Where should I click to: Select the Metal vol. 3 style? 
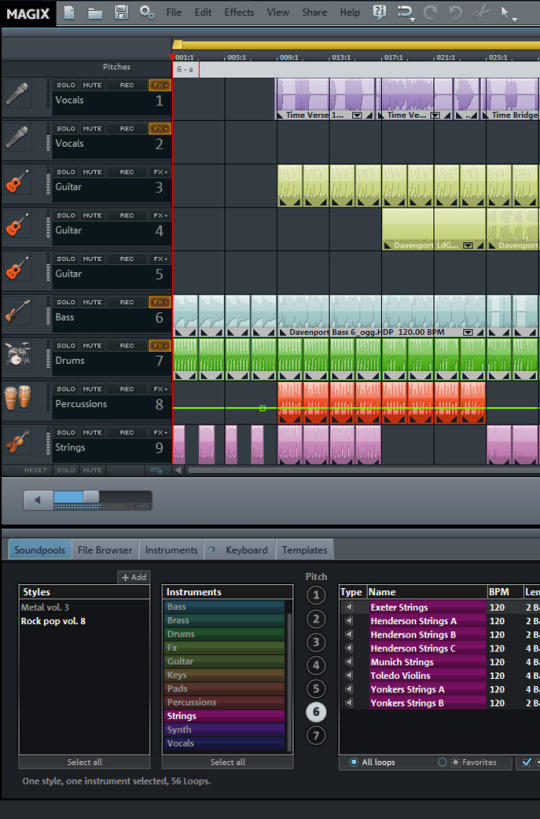click(45, 607)
